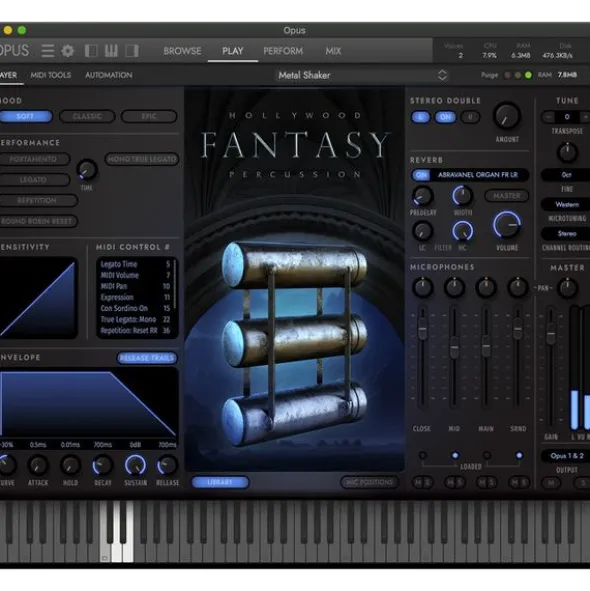This screenshot has height=591, width=590.
Task: Toggle Close microphone loaded indicator
Action: 423,455
